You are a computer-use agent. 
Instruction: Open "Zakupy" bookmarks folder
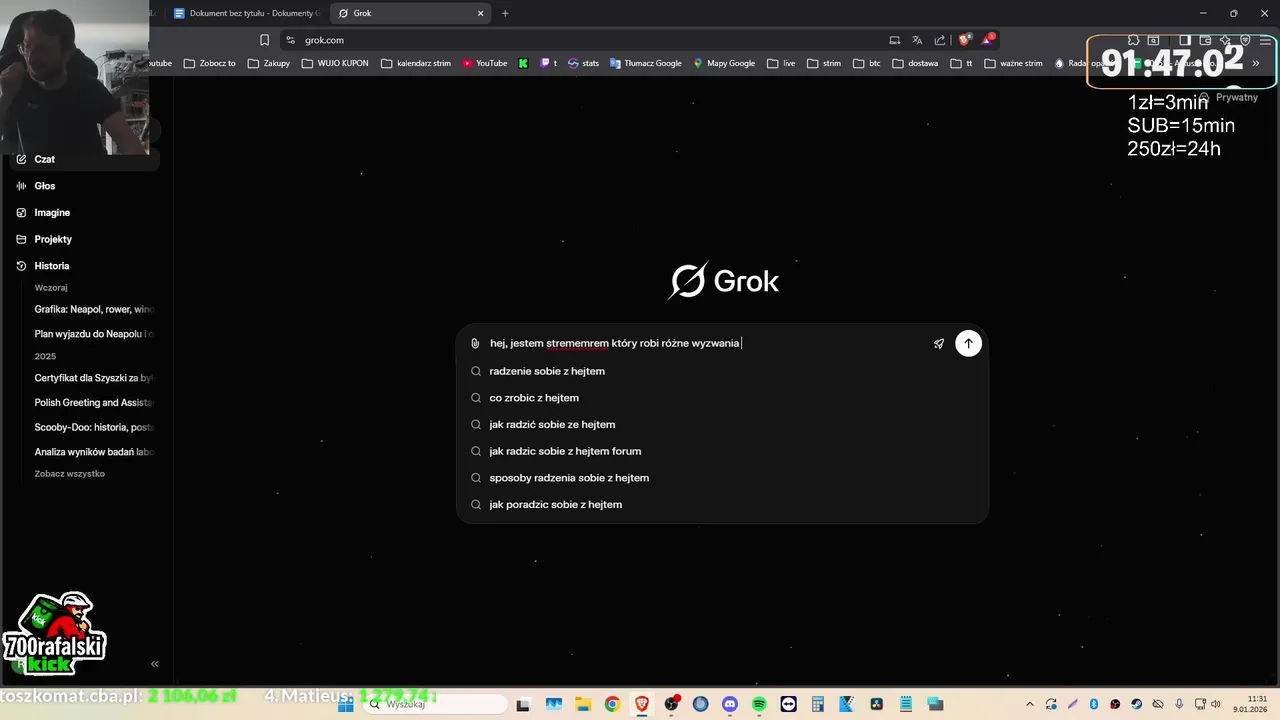coord(268,63)
